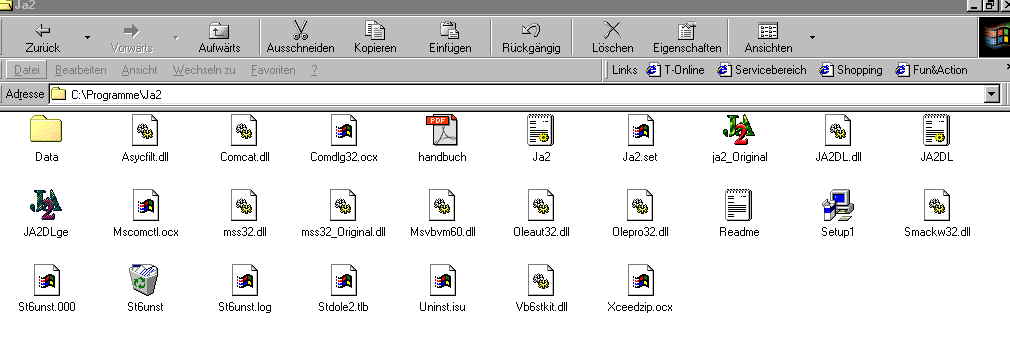Open the Favoriten menu
Viewport: 1010px width, 363px height.
click(x=273, y=70)
